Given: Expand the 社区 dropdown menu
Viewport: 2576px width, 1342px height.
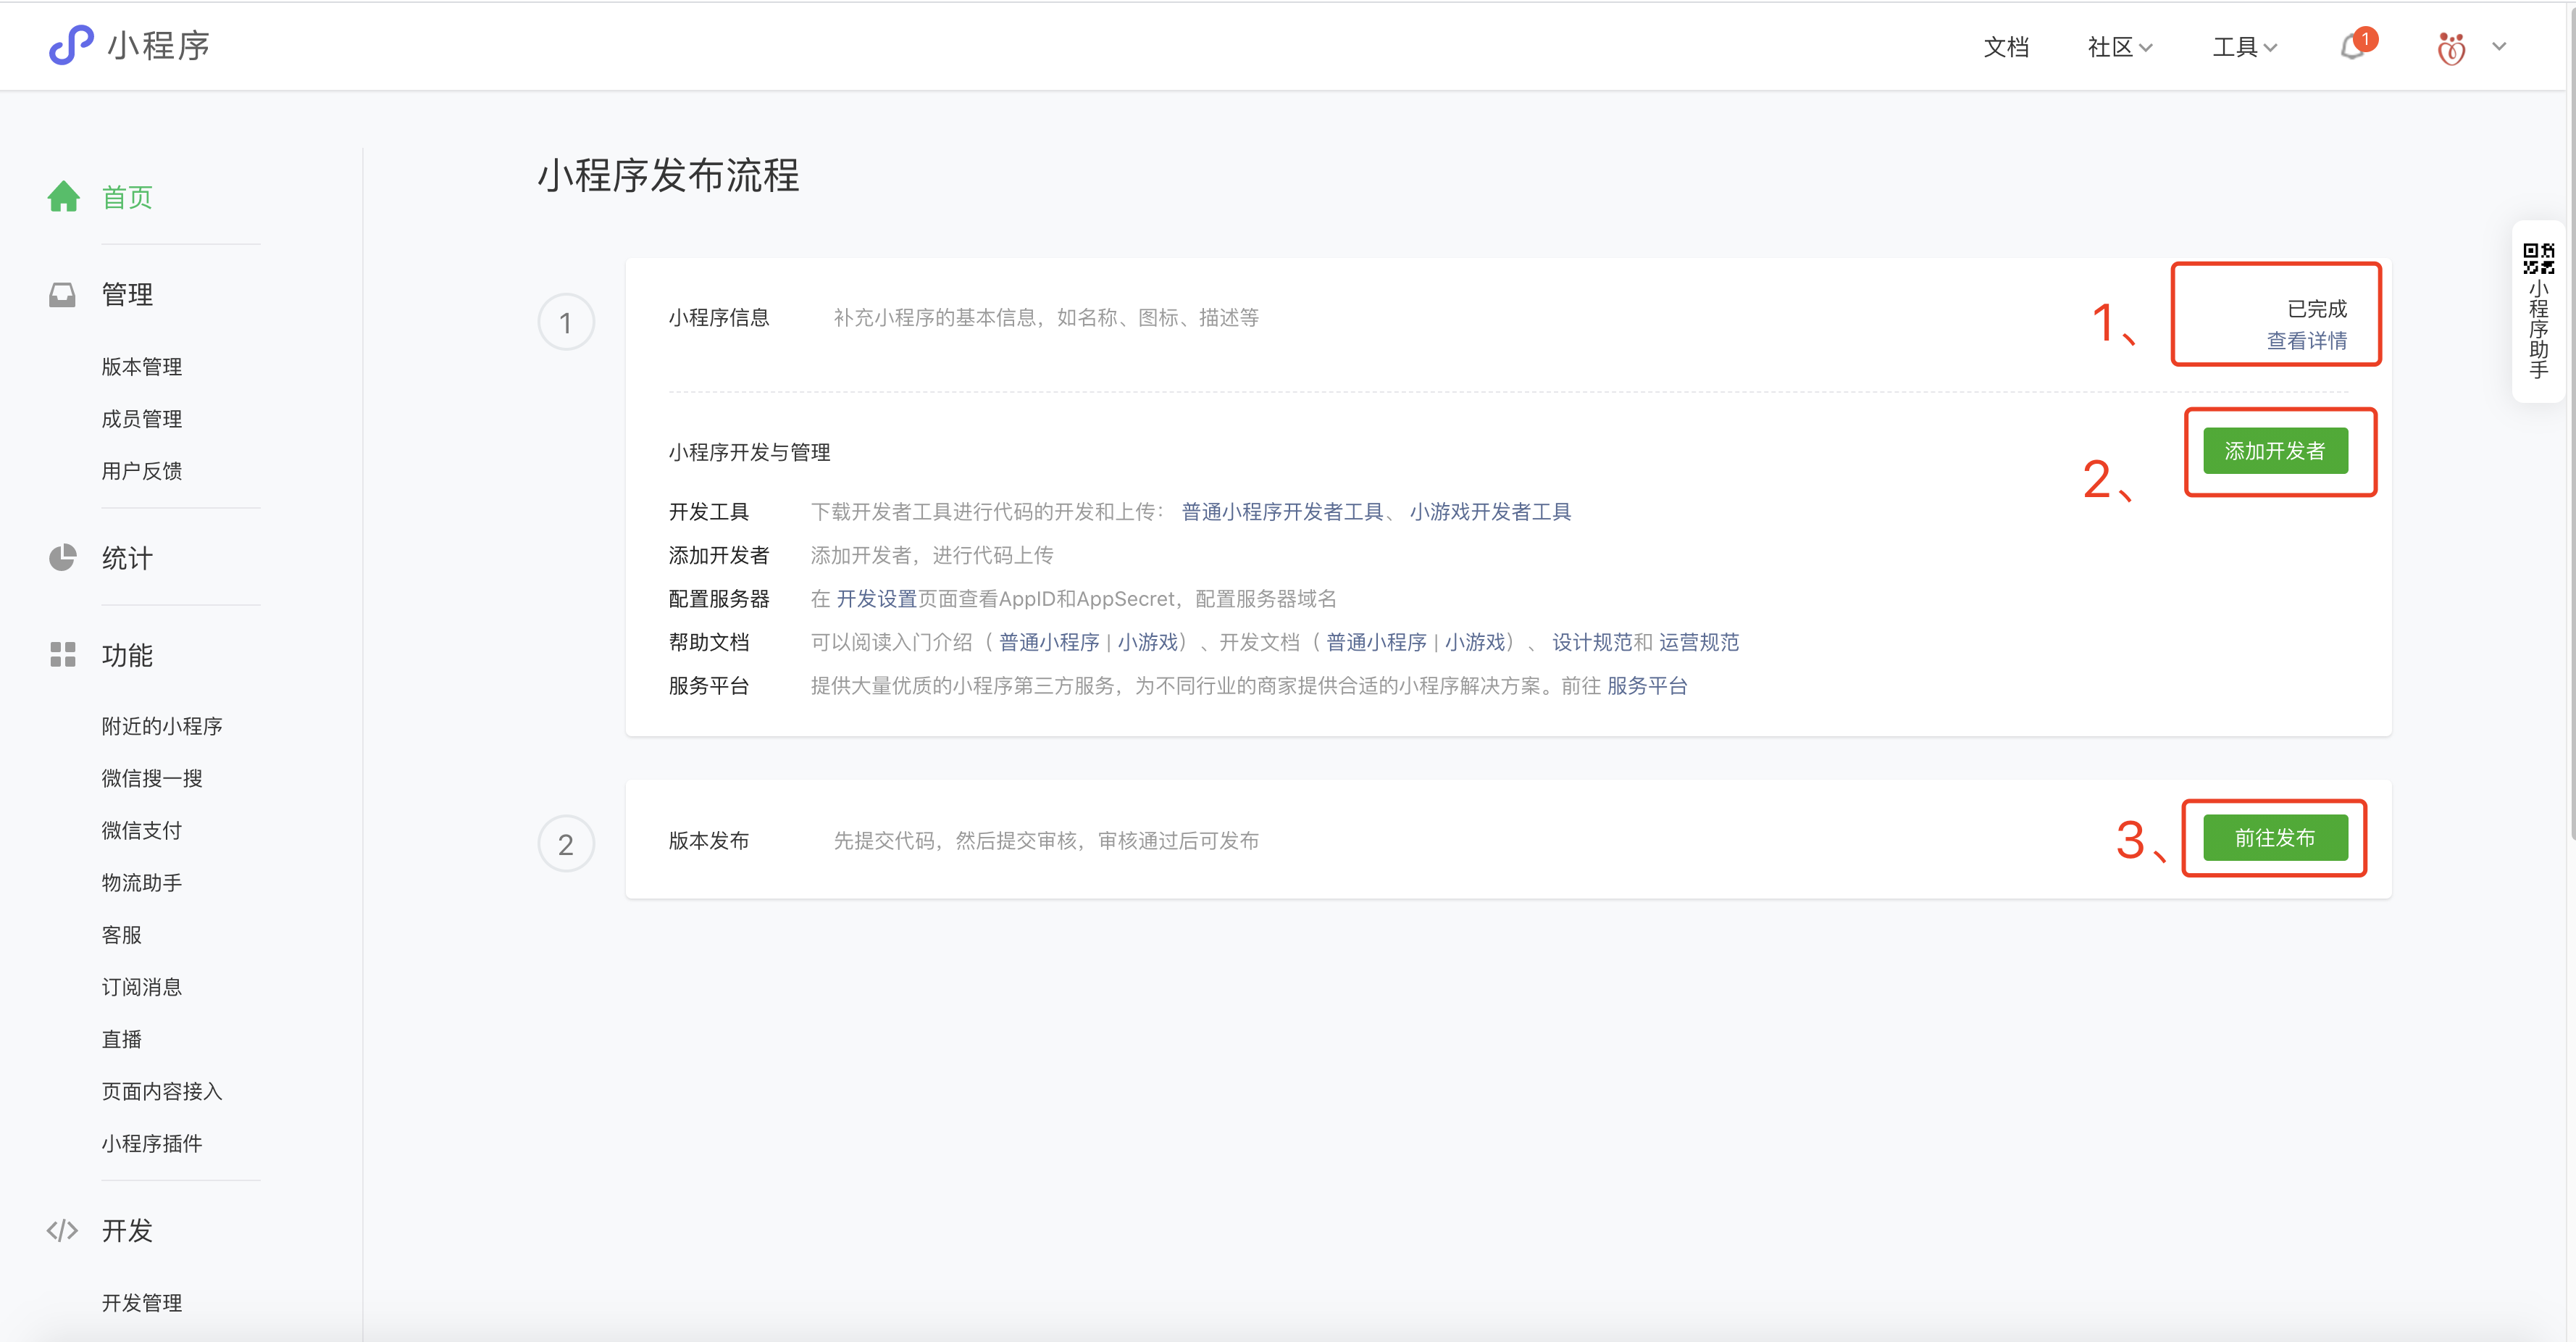Looking at the screenshot, I should pos(2118,47).
